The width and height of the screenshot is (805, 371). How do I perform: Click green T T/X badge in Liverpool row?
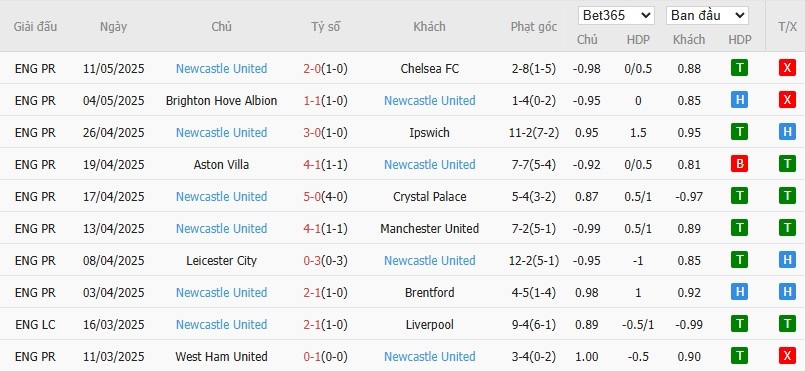click(787, 324)
